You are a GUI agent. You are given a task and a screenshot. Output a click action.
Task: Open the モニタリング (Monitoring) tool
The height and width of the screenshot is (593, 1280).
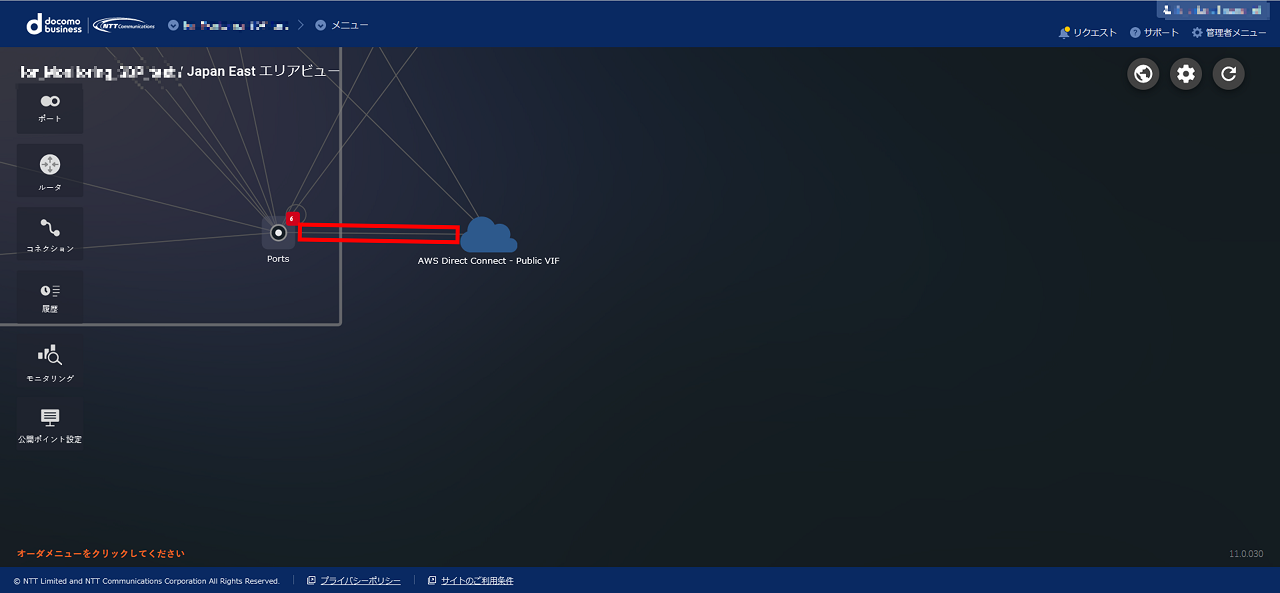tap(50, 362)
